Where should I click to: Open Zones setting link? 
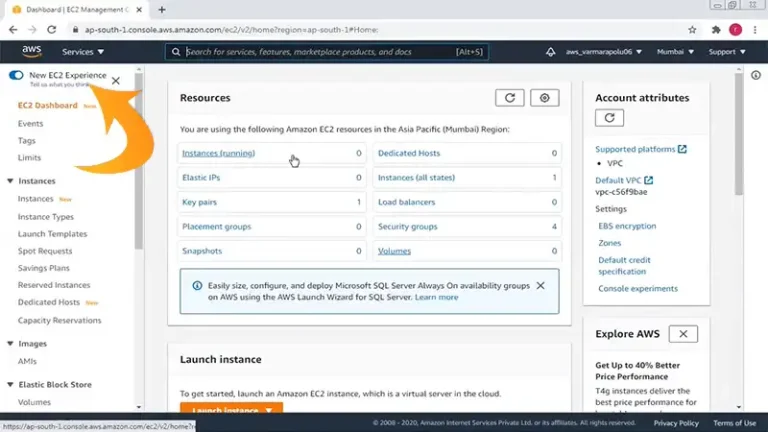click(x=609, y=243)
